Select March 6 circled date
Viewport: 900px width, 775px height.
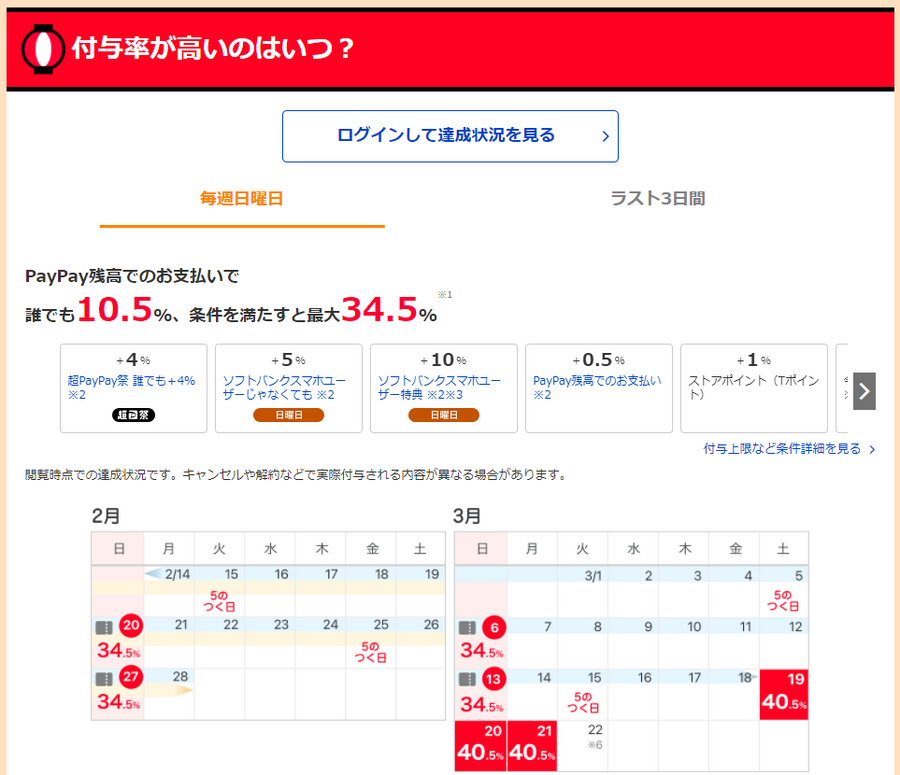(x=494, y=627)
